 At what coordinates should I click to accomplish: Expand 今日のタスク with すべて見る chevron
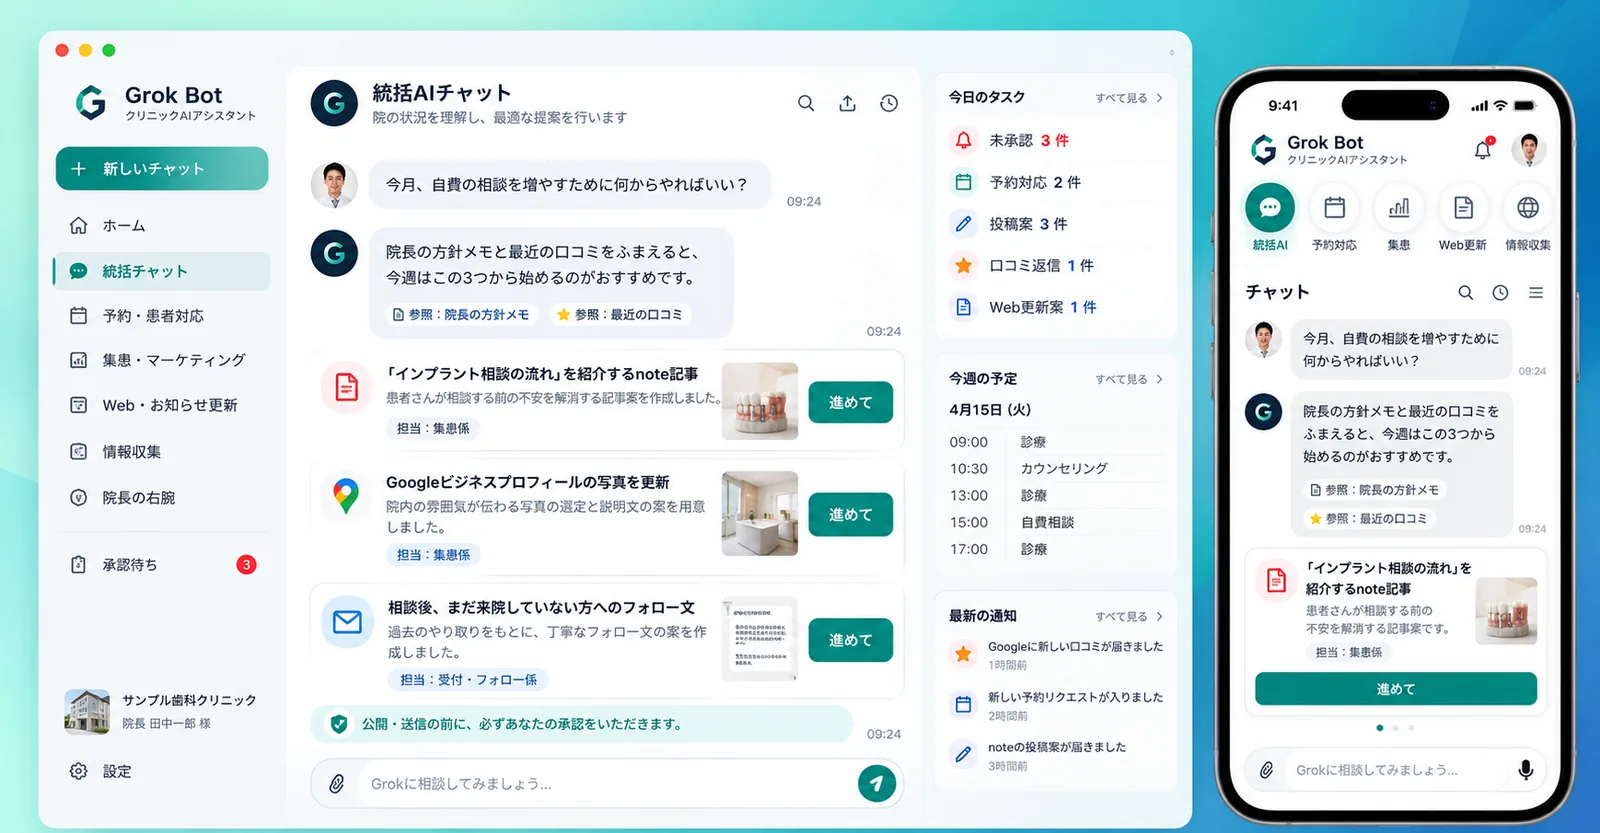pyautogui.click(x=1129, y=98)
